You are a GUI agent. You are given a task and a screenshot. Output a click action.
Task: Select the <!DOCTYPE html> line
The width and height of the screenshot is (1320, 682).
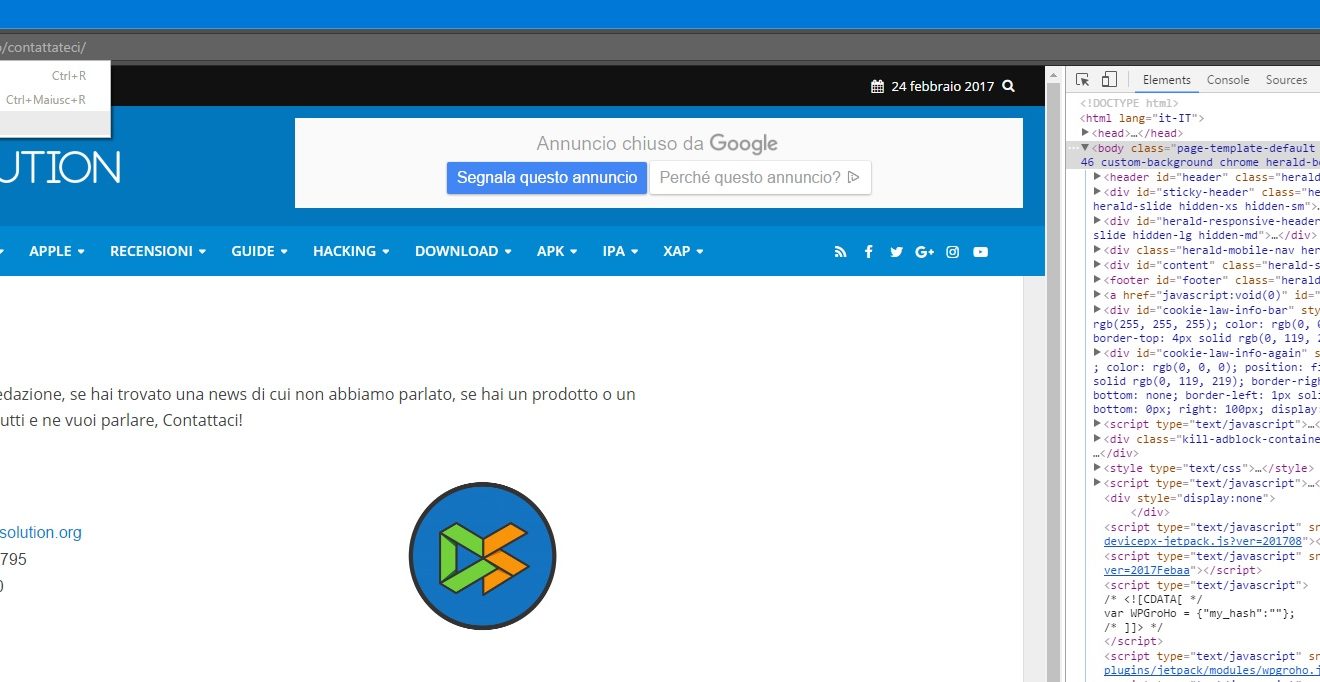1129,103
